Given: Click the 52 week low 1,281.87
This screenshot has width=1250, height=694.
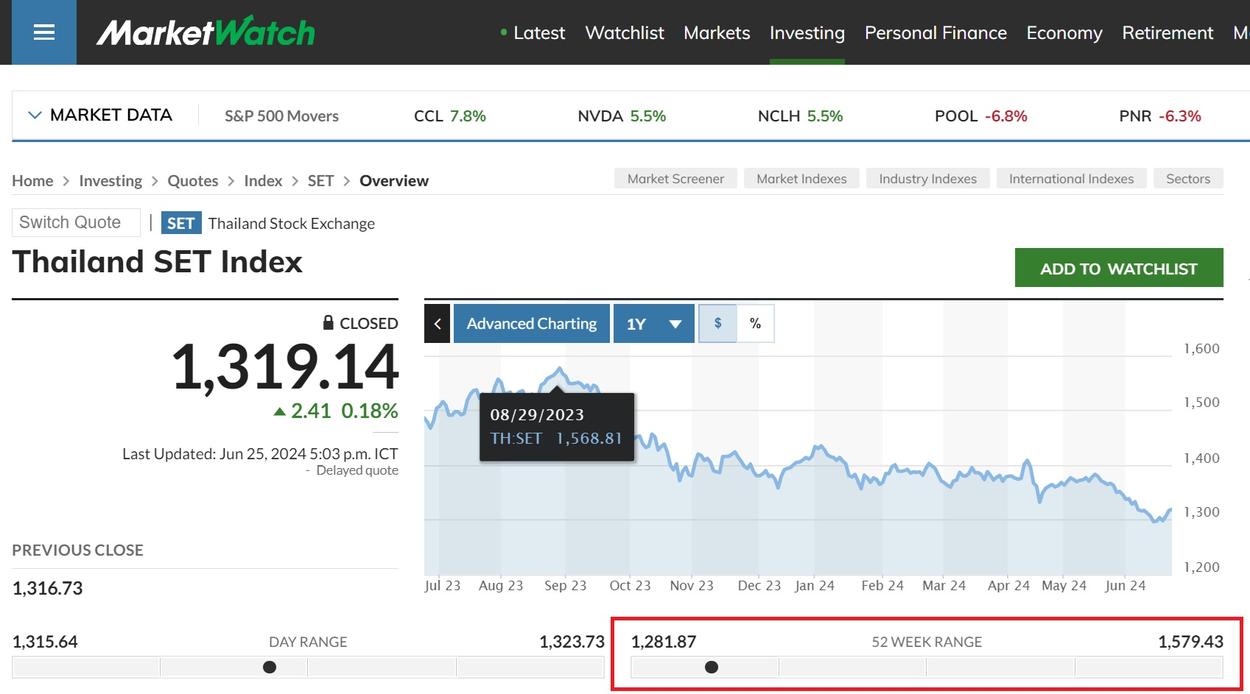Looking at the screenshot, I should coord(664,642).
